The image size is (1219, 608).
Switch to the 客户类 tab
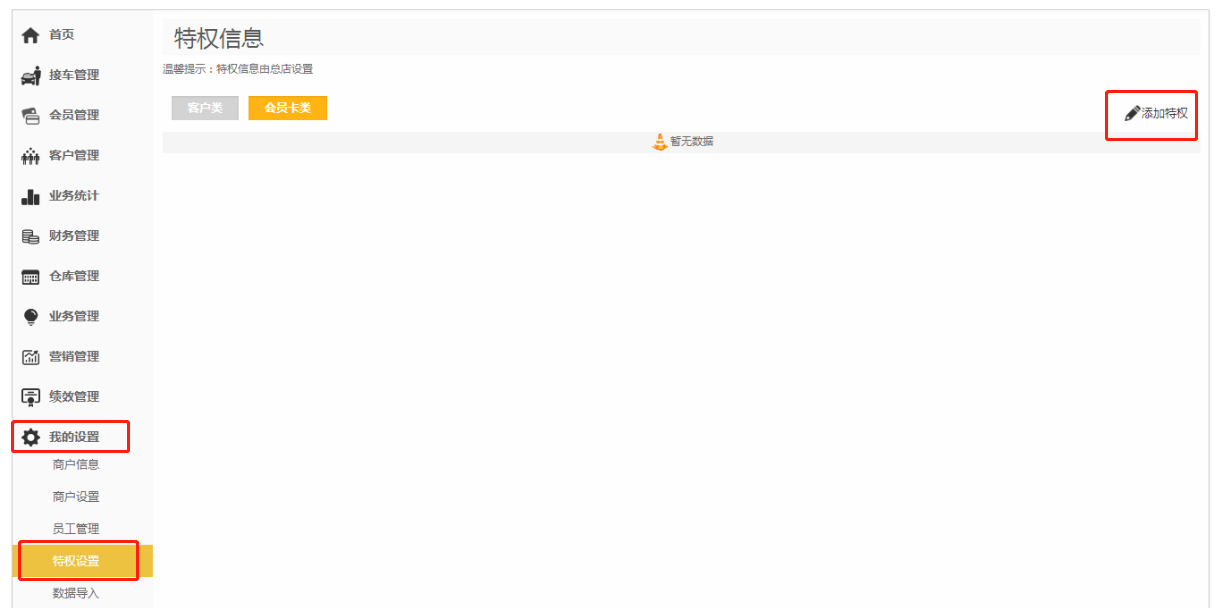coord(205,108)
